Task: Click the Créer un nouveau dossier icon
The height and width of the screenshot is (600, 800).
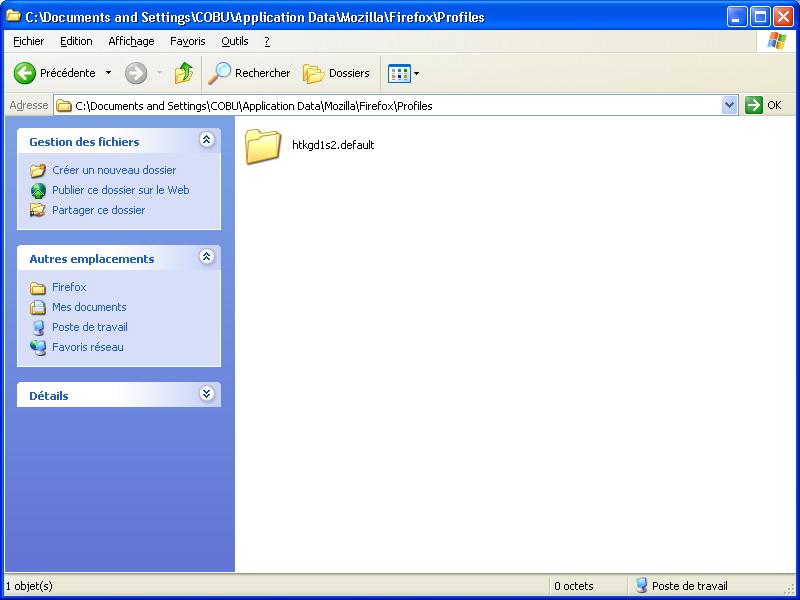Action: coord(38,170)
